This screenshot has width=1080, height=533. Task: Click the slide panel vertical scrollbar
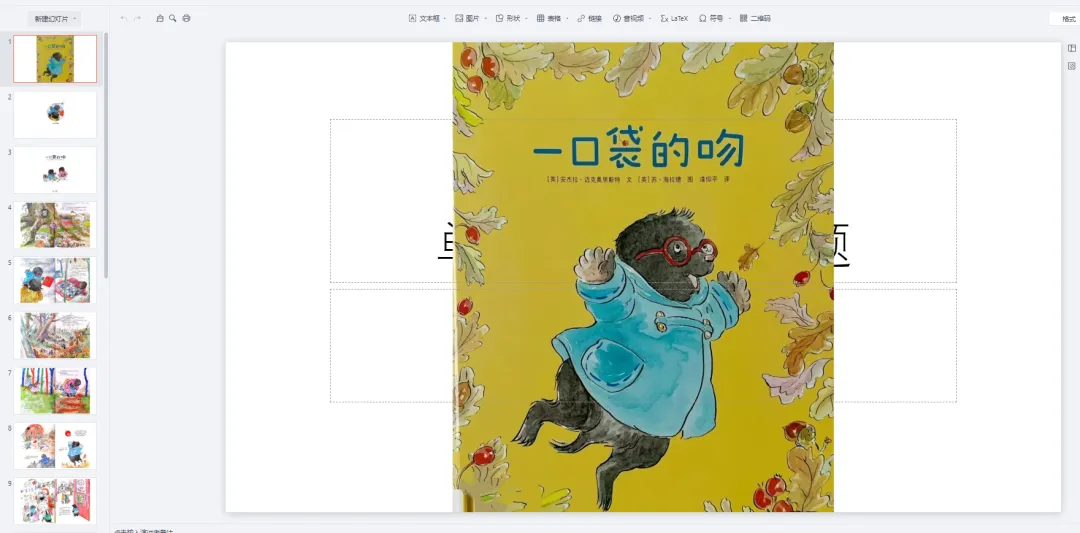(x=106, y=155)
